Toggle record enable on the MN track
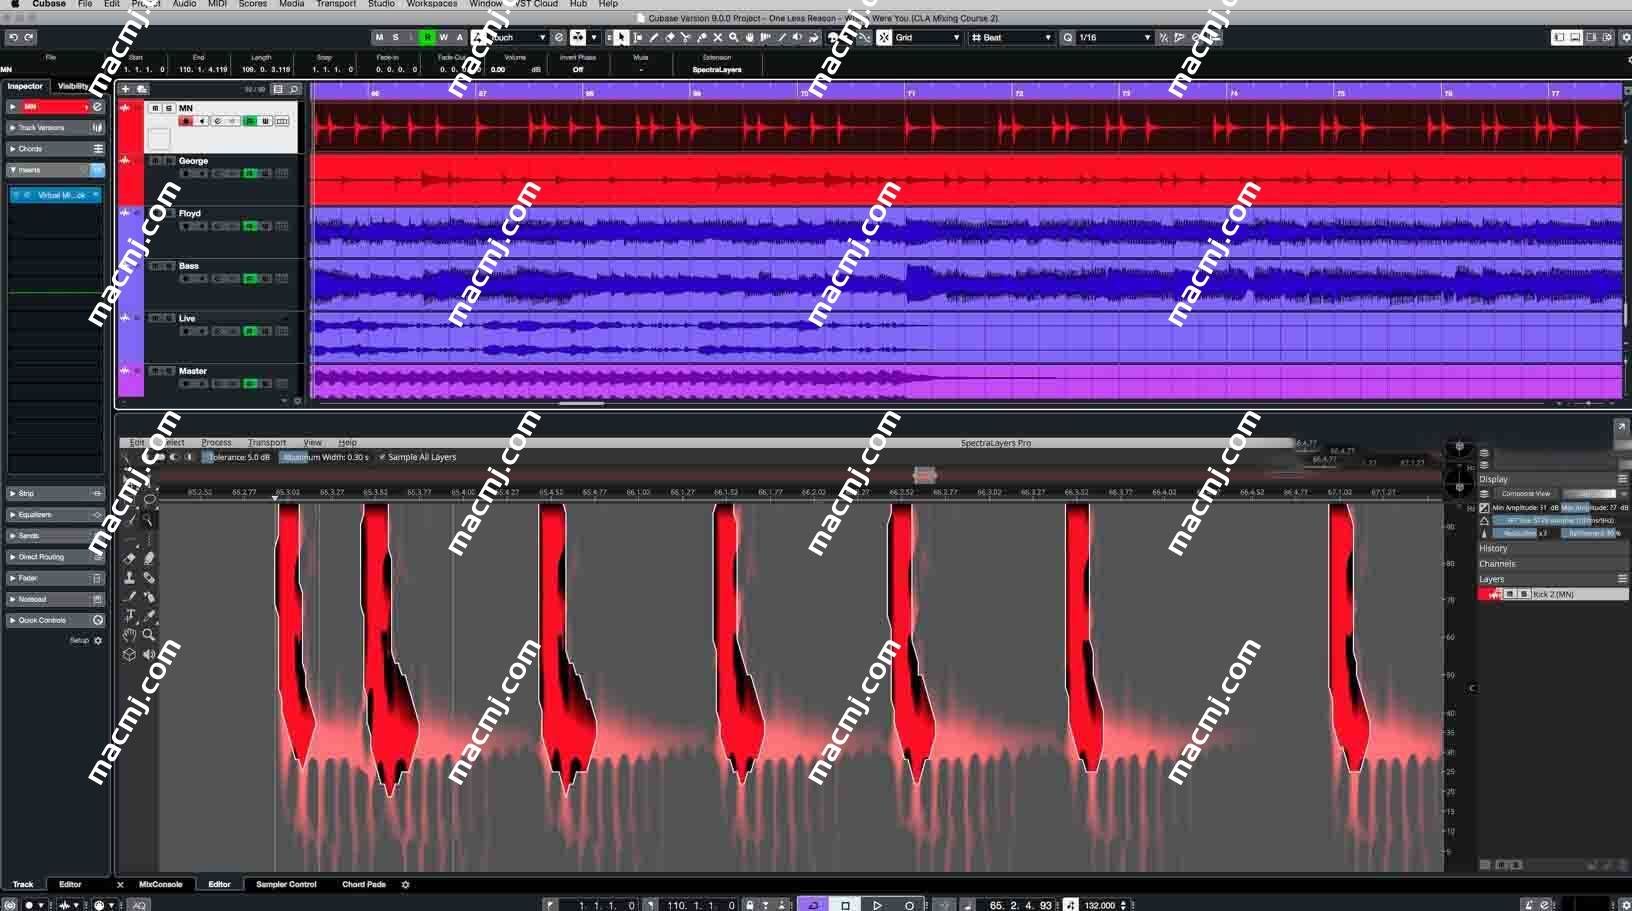Screen dimensions: 1632x911 [185, 121]
